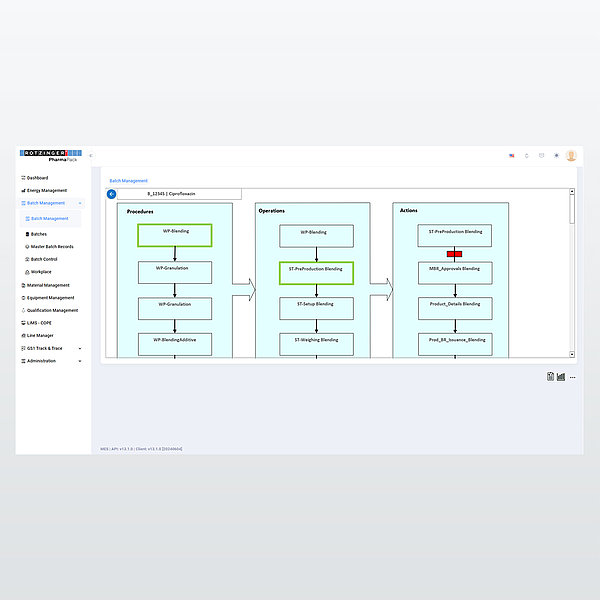
Task: Expand the GS1 Track & Trace menu
Action: [80, 348]
